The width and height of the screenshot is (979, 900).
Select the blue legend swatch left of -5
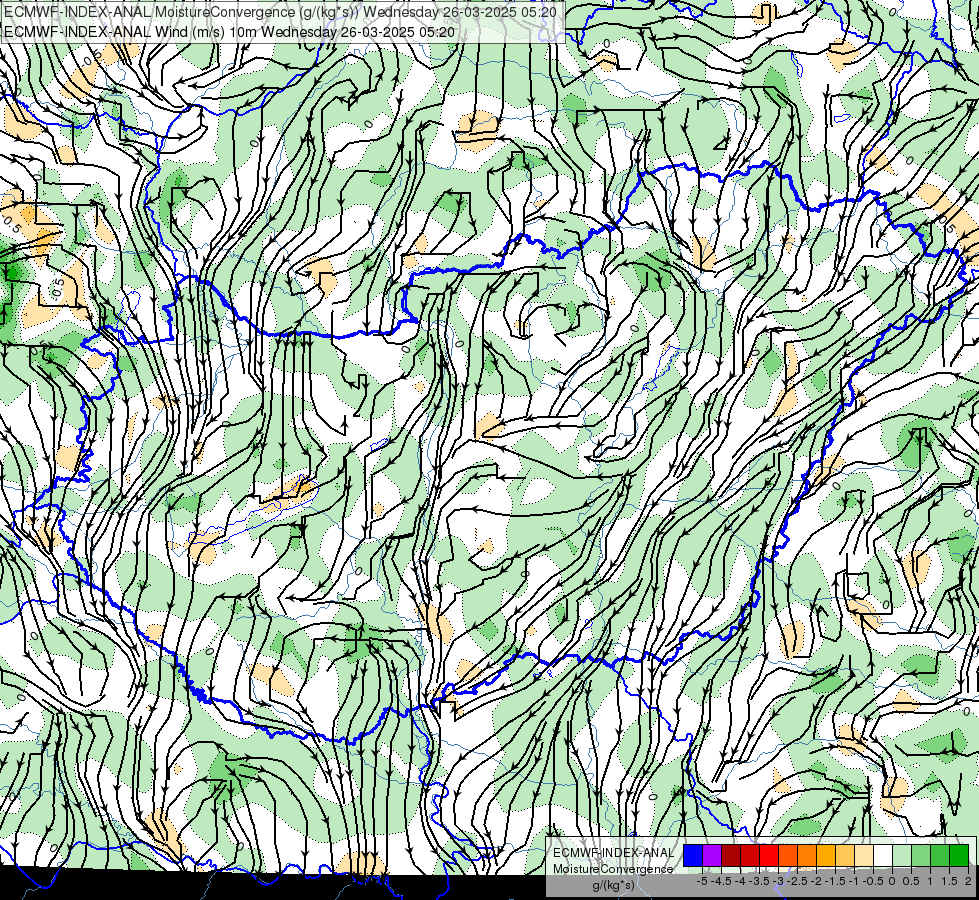(693, 856)
